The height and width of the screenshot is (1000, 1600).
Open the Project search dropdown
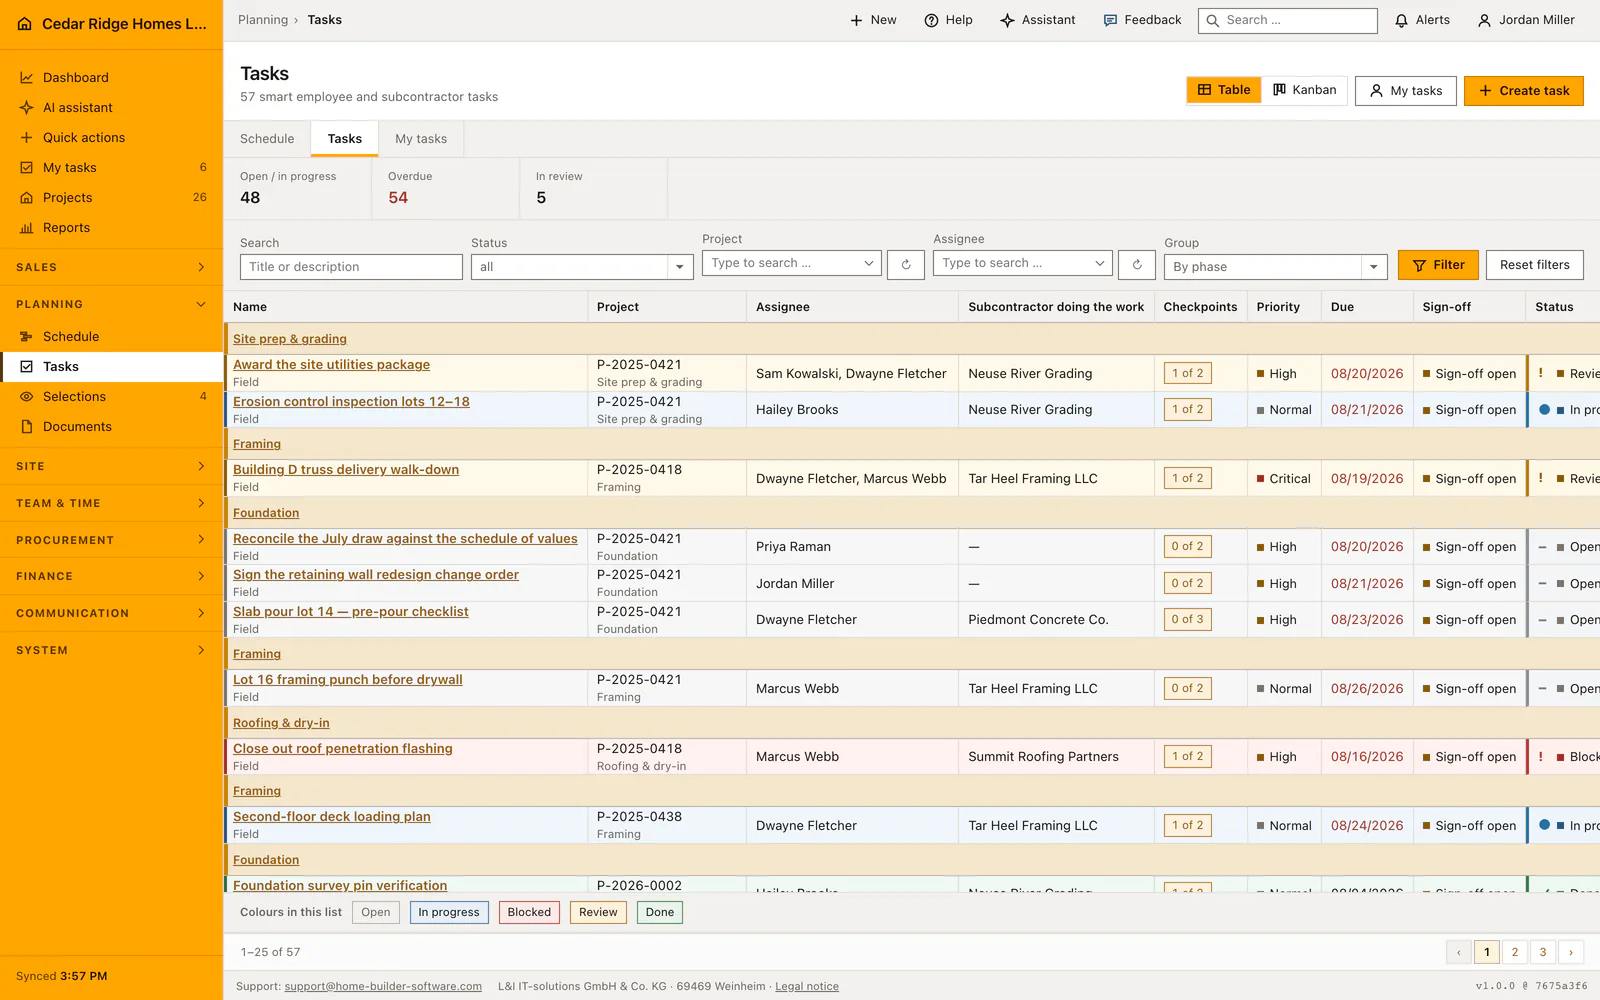(792, 263)
